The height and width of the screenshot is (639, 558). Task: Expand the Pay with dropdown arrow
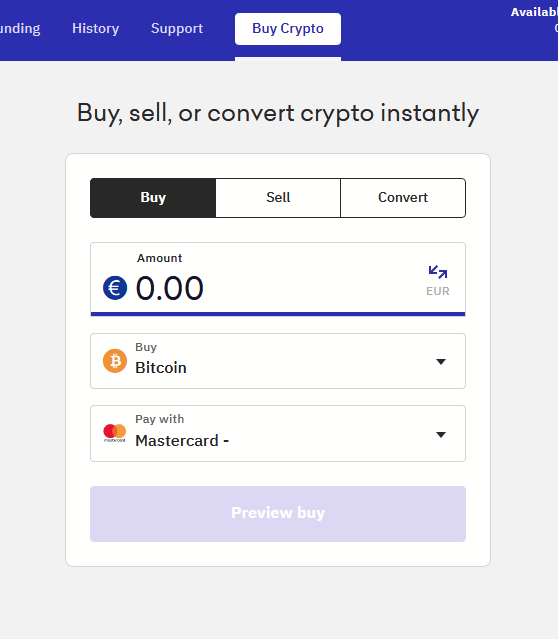(441, 434)
